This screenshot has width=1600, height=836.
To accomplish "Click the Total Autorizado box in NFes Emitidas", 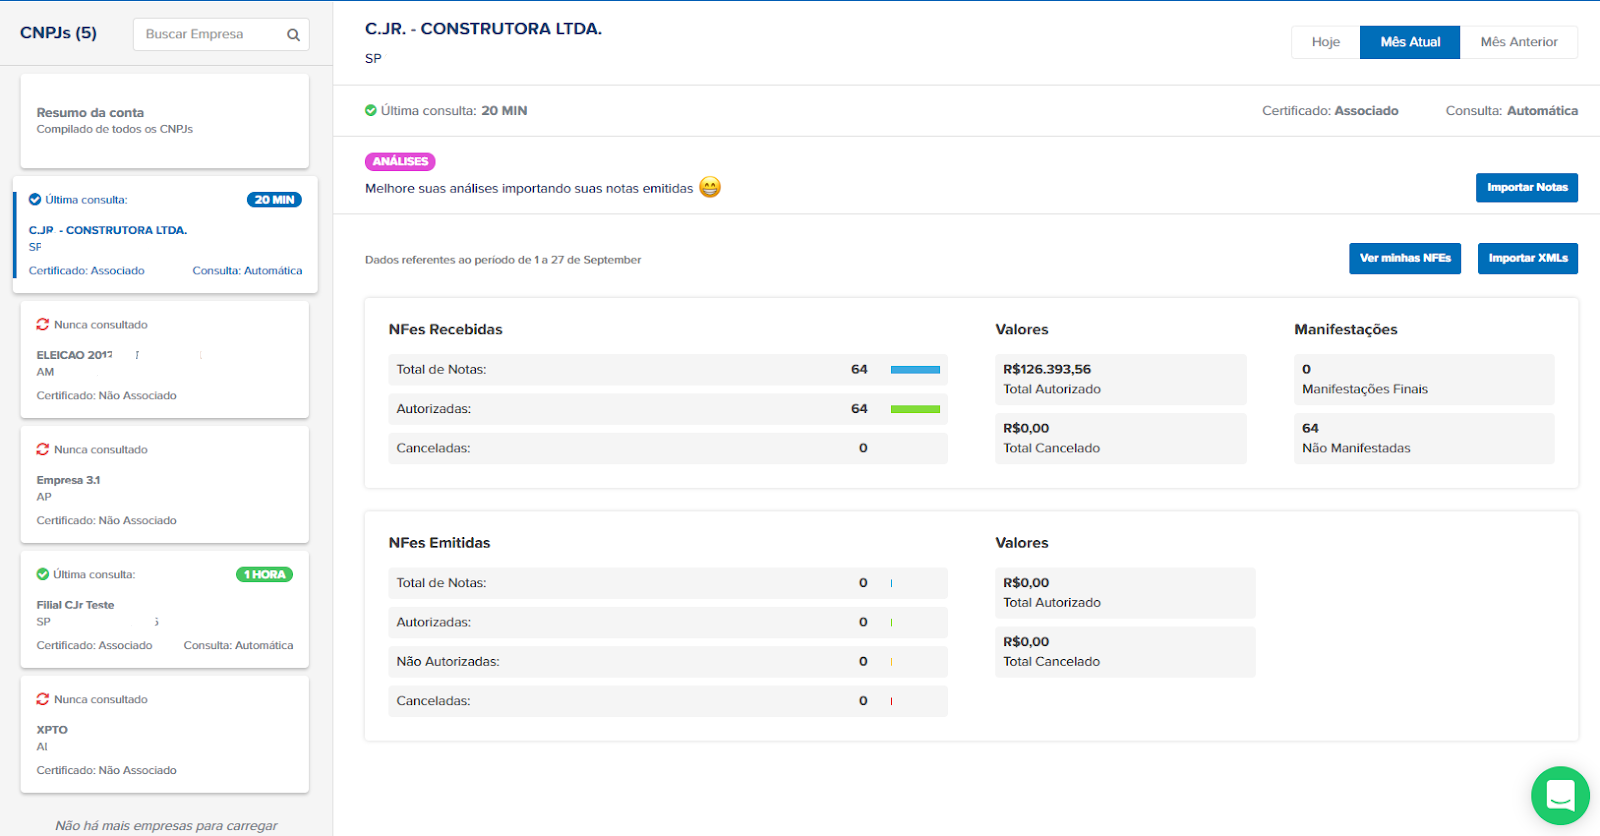I will pyautogui.click(x=1125, y=593).
